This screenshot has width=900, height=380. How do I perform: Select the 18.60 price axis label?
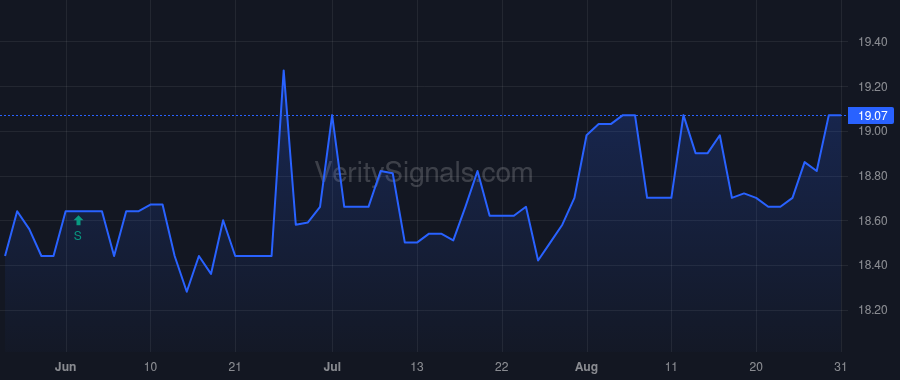pos(872,221)
